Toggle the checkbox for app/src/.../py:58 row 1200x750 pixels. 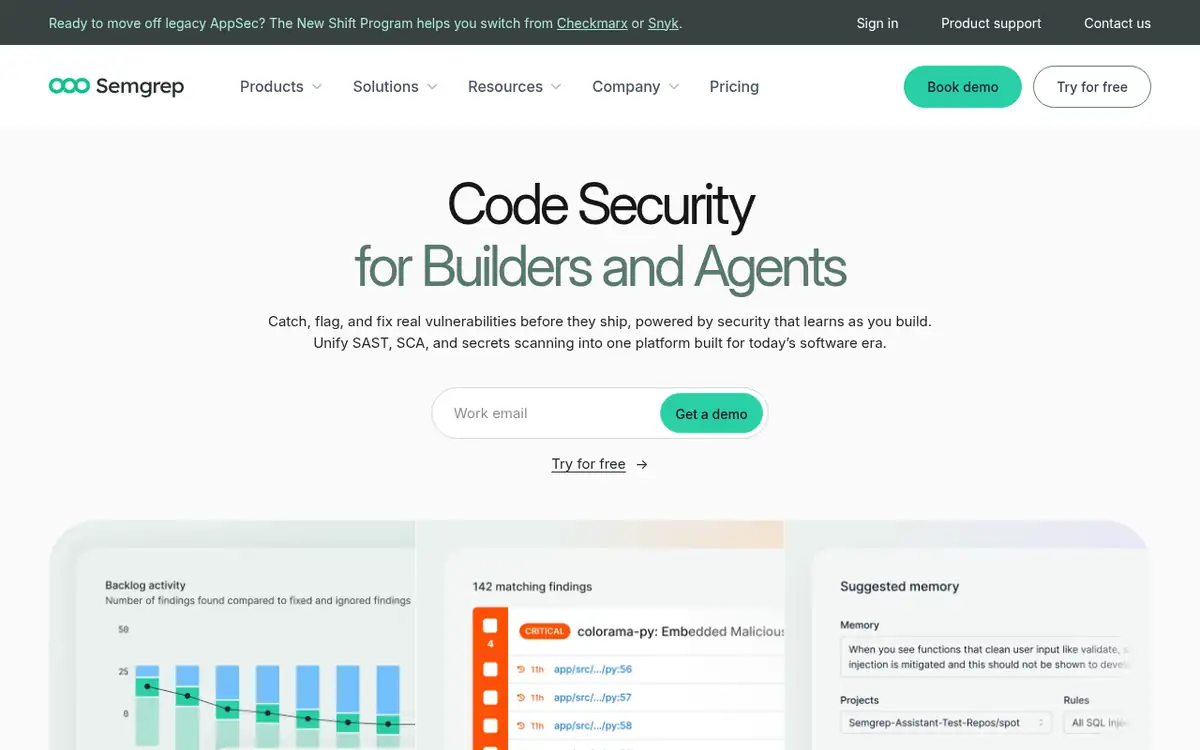[x=490, y=726]
